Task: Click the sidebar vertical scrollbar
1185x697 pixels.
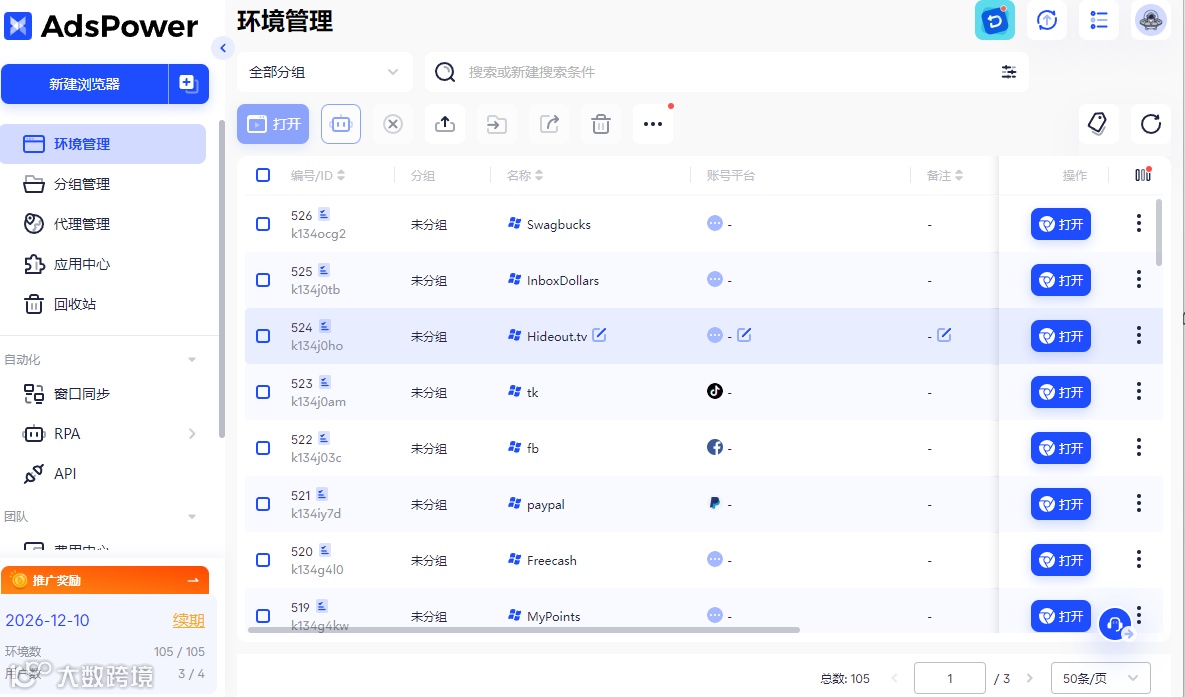Action: pos(221,279)
